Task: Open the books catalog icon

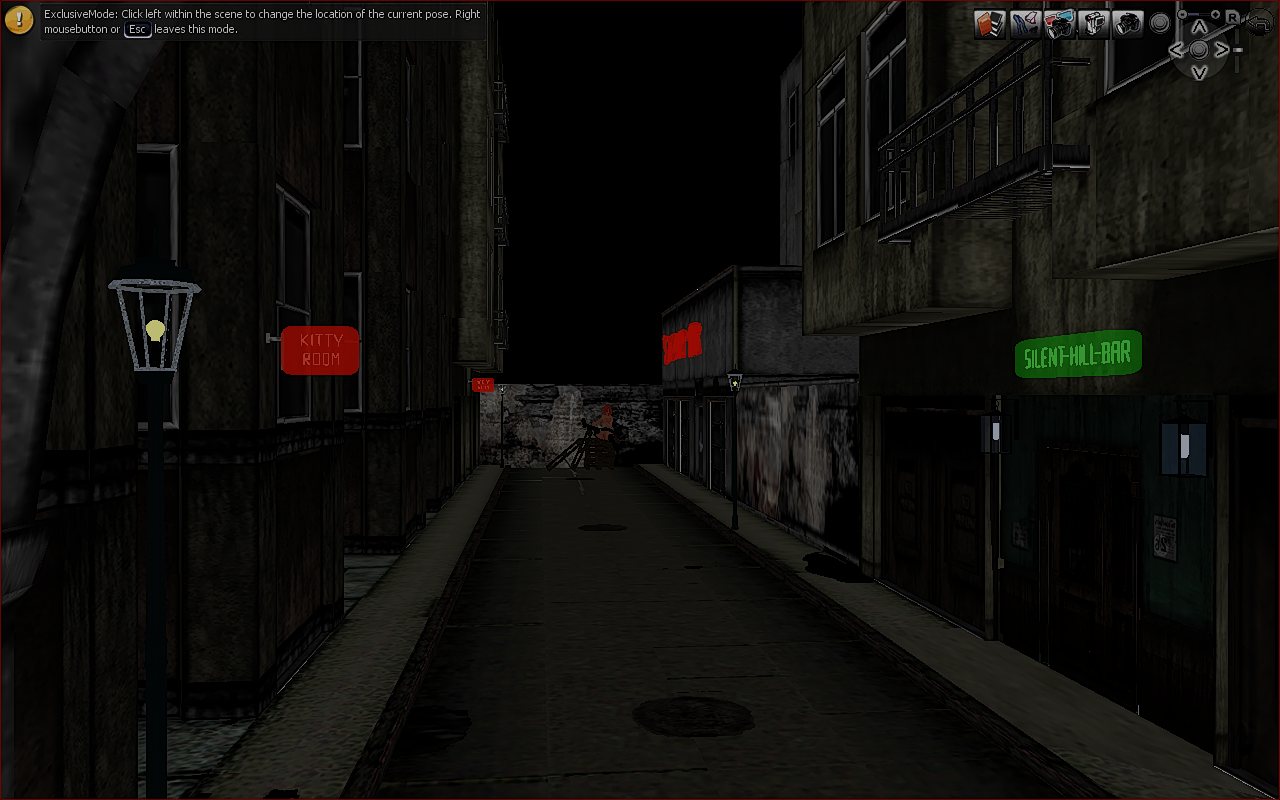Action: tap(990, 24)
